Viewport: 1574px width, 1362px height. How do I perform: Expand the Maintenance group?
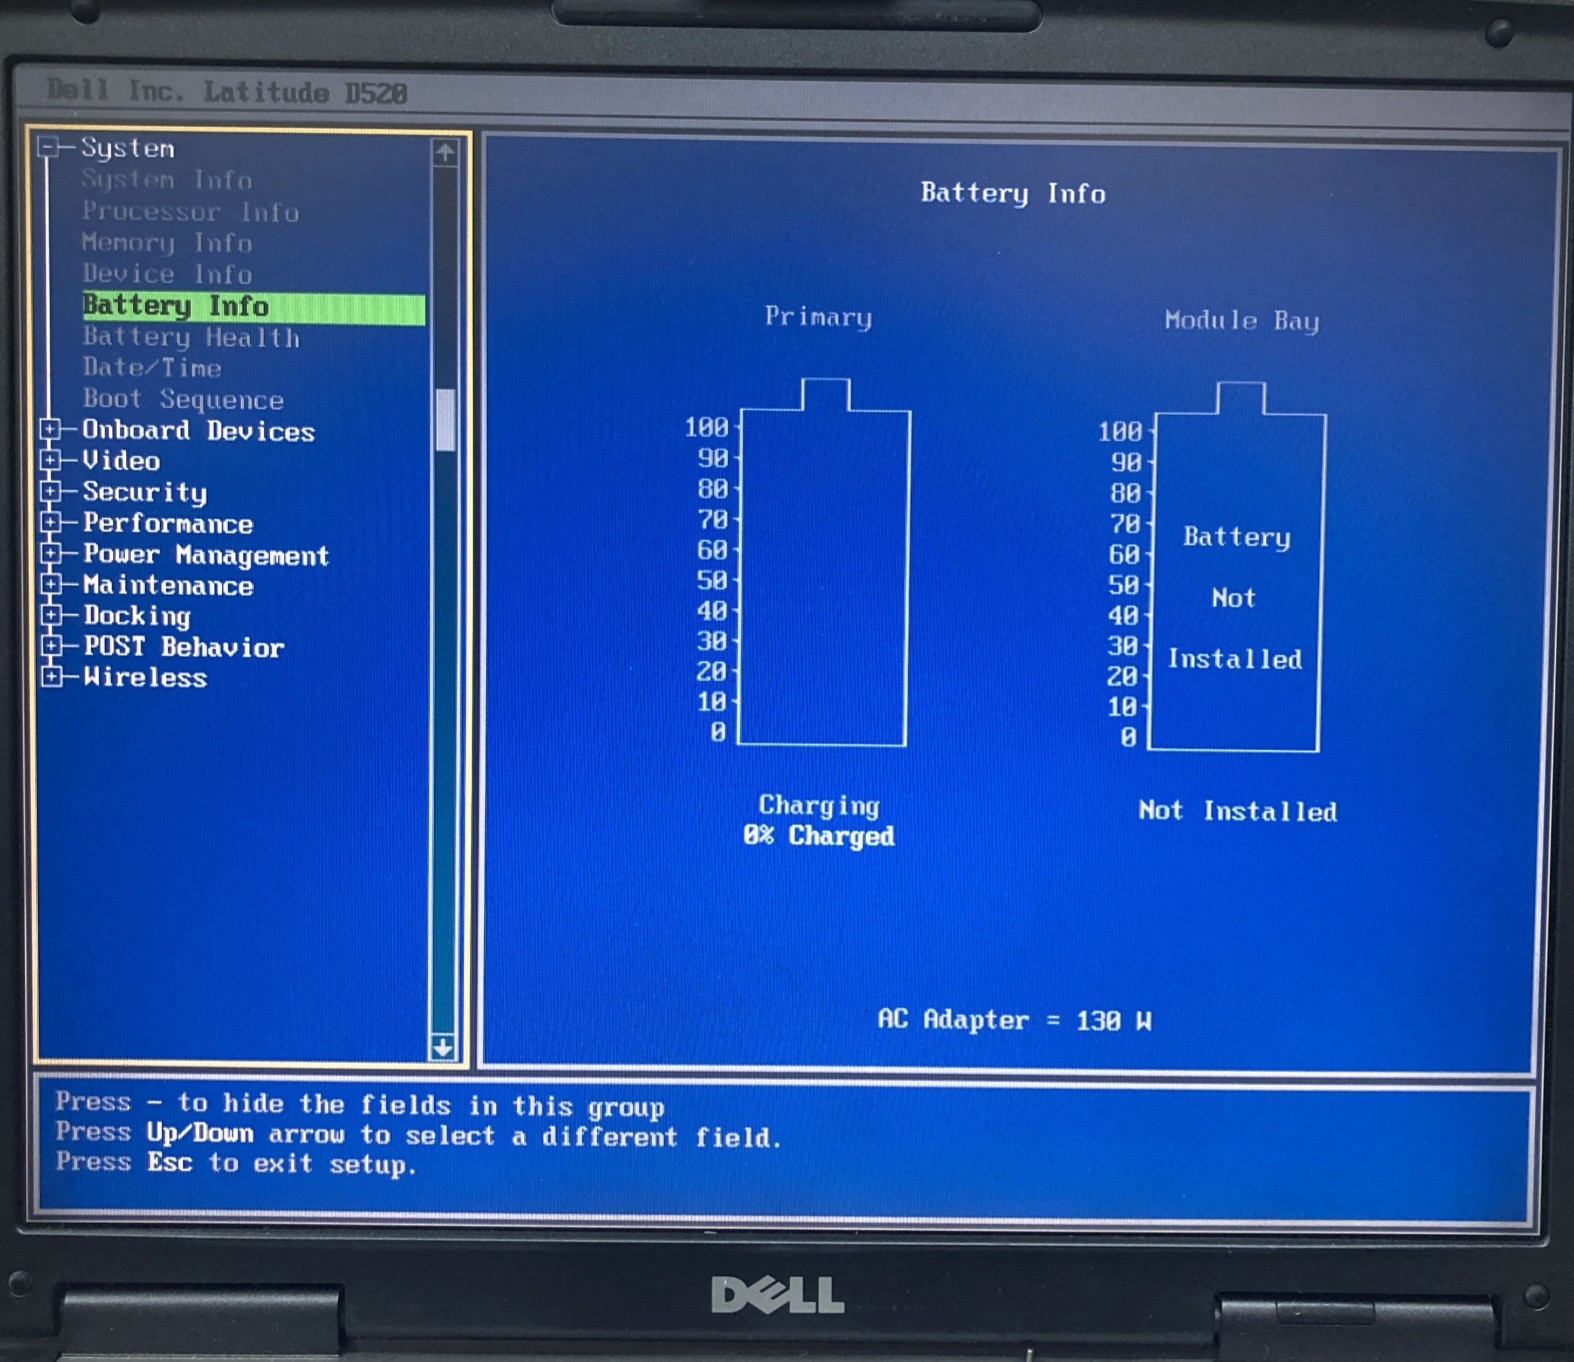[50, 584]
